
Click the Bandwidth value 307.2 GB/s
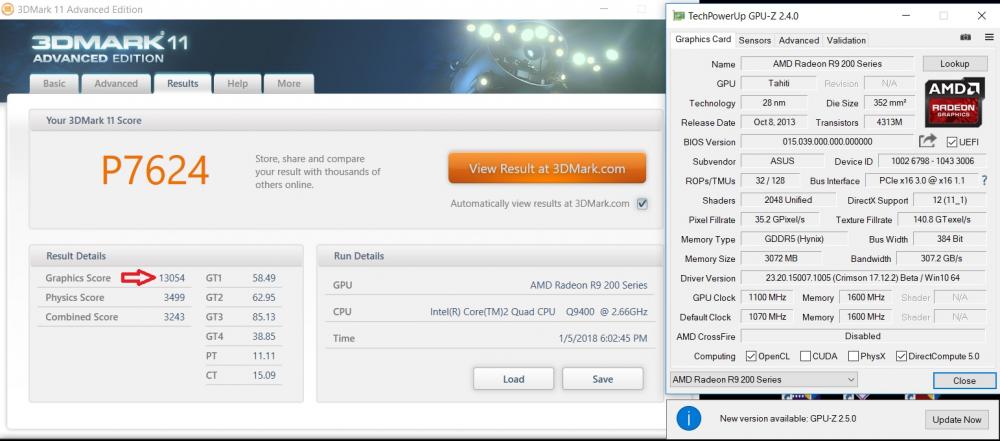[939, 258]
